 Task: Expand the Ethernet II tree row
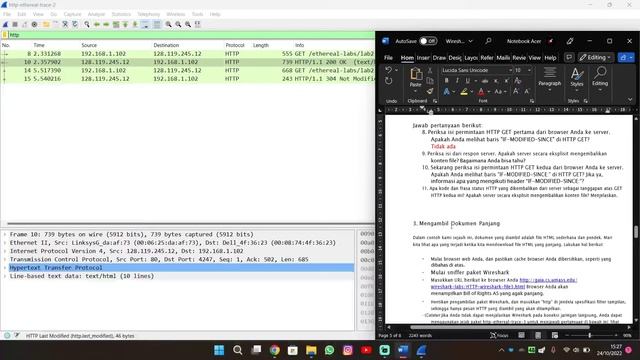click(x=5, y=243)
